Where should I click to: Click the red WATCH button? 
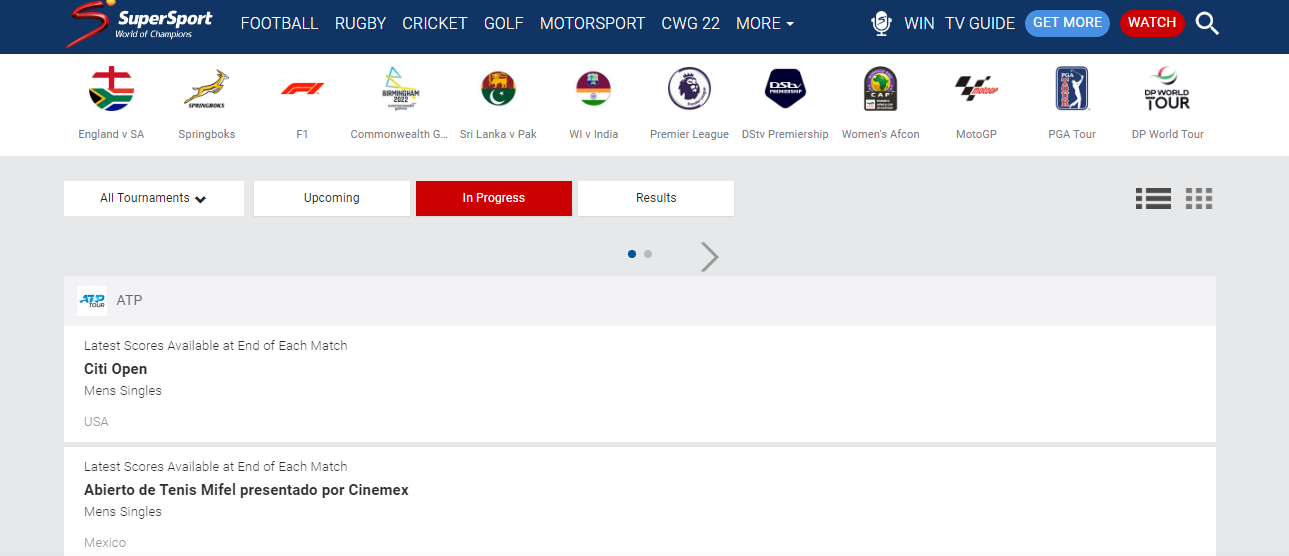1152,23
